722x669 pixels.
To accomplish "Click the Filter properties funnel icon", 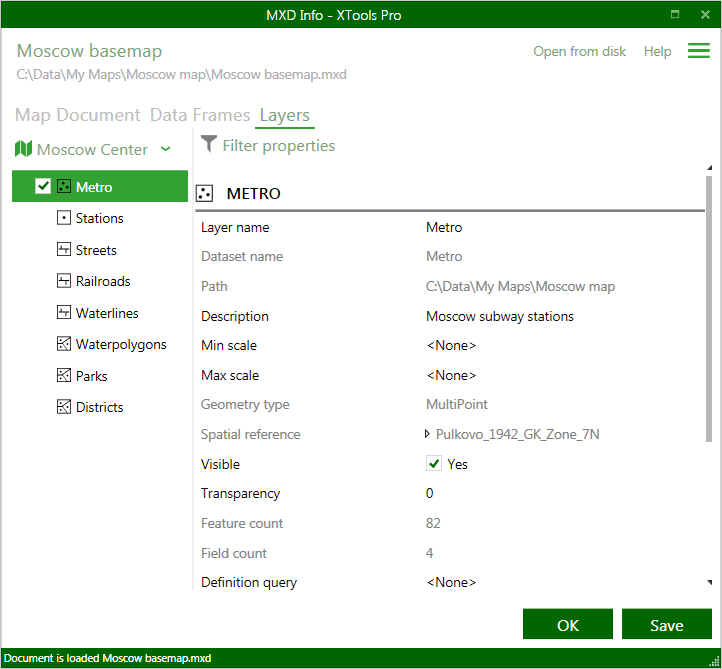I will pos(209,144).
